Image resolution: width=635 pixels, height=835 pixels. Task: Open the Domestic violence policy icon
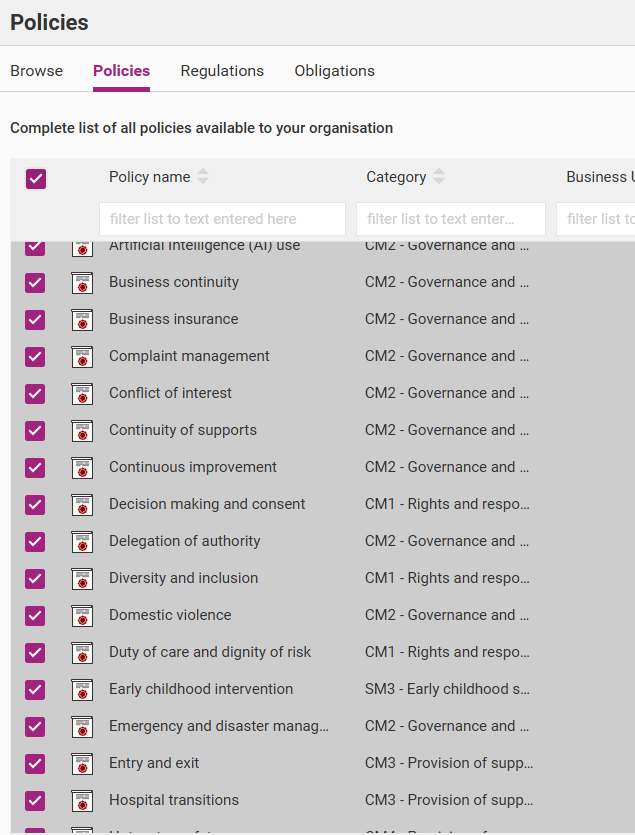point(82,616)
